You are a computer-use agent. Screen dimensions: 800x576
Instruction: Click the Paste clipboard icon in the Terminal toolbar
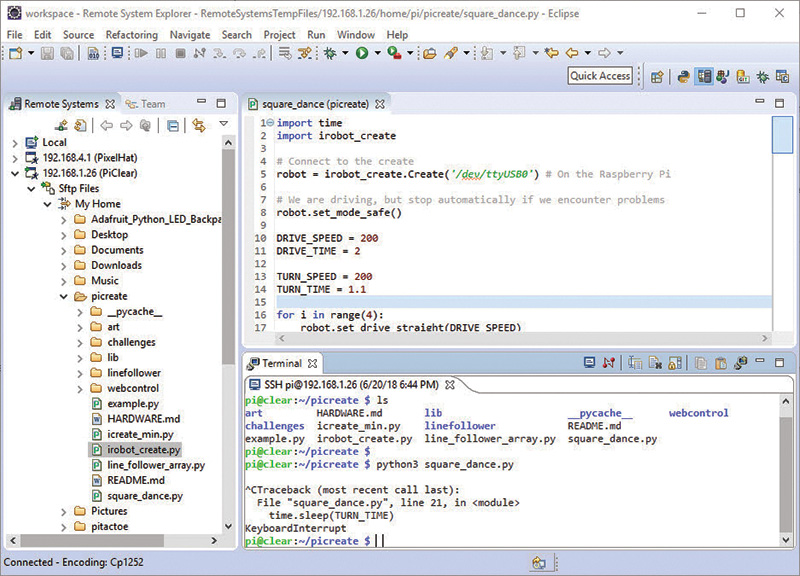pos(720,363)
